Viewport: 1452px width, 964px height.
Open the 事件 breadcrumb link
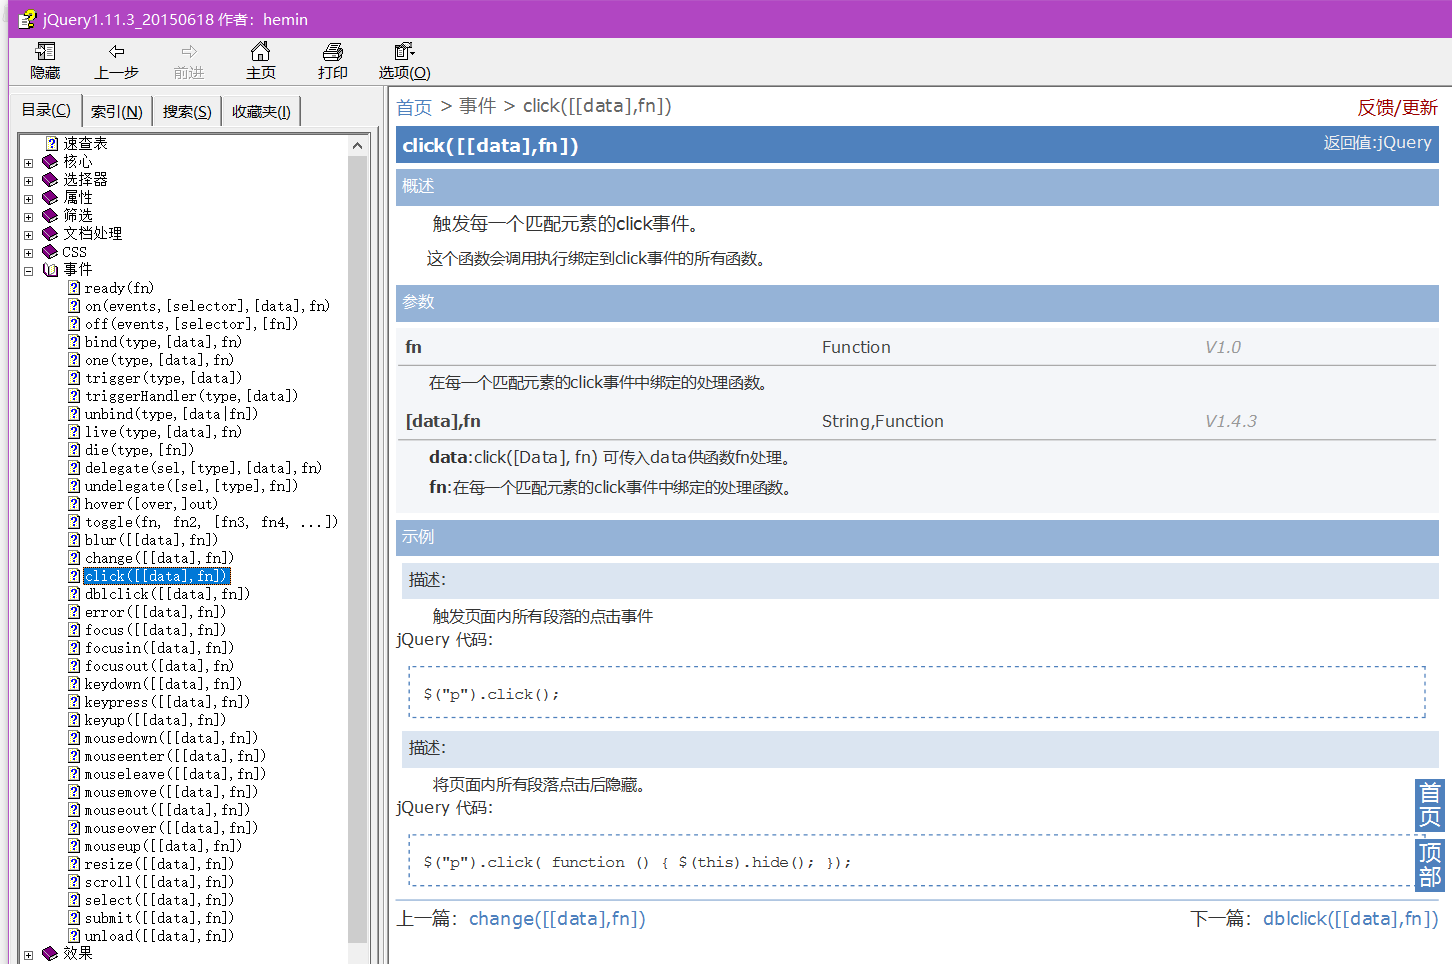478,106
